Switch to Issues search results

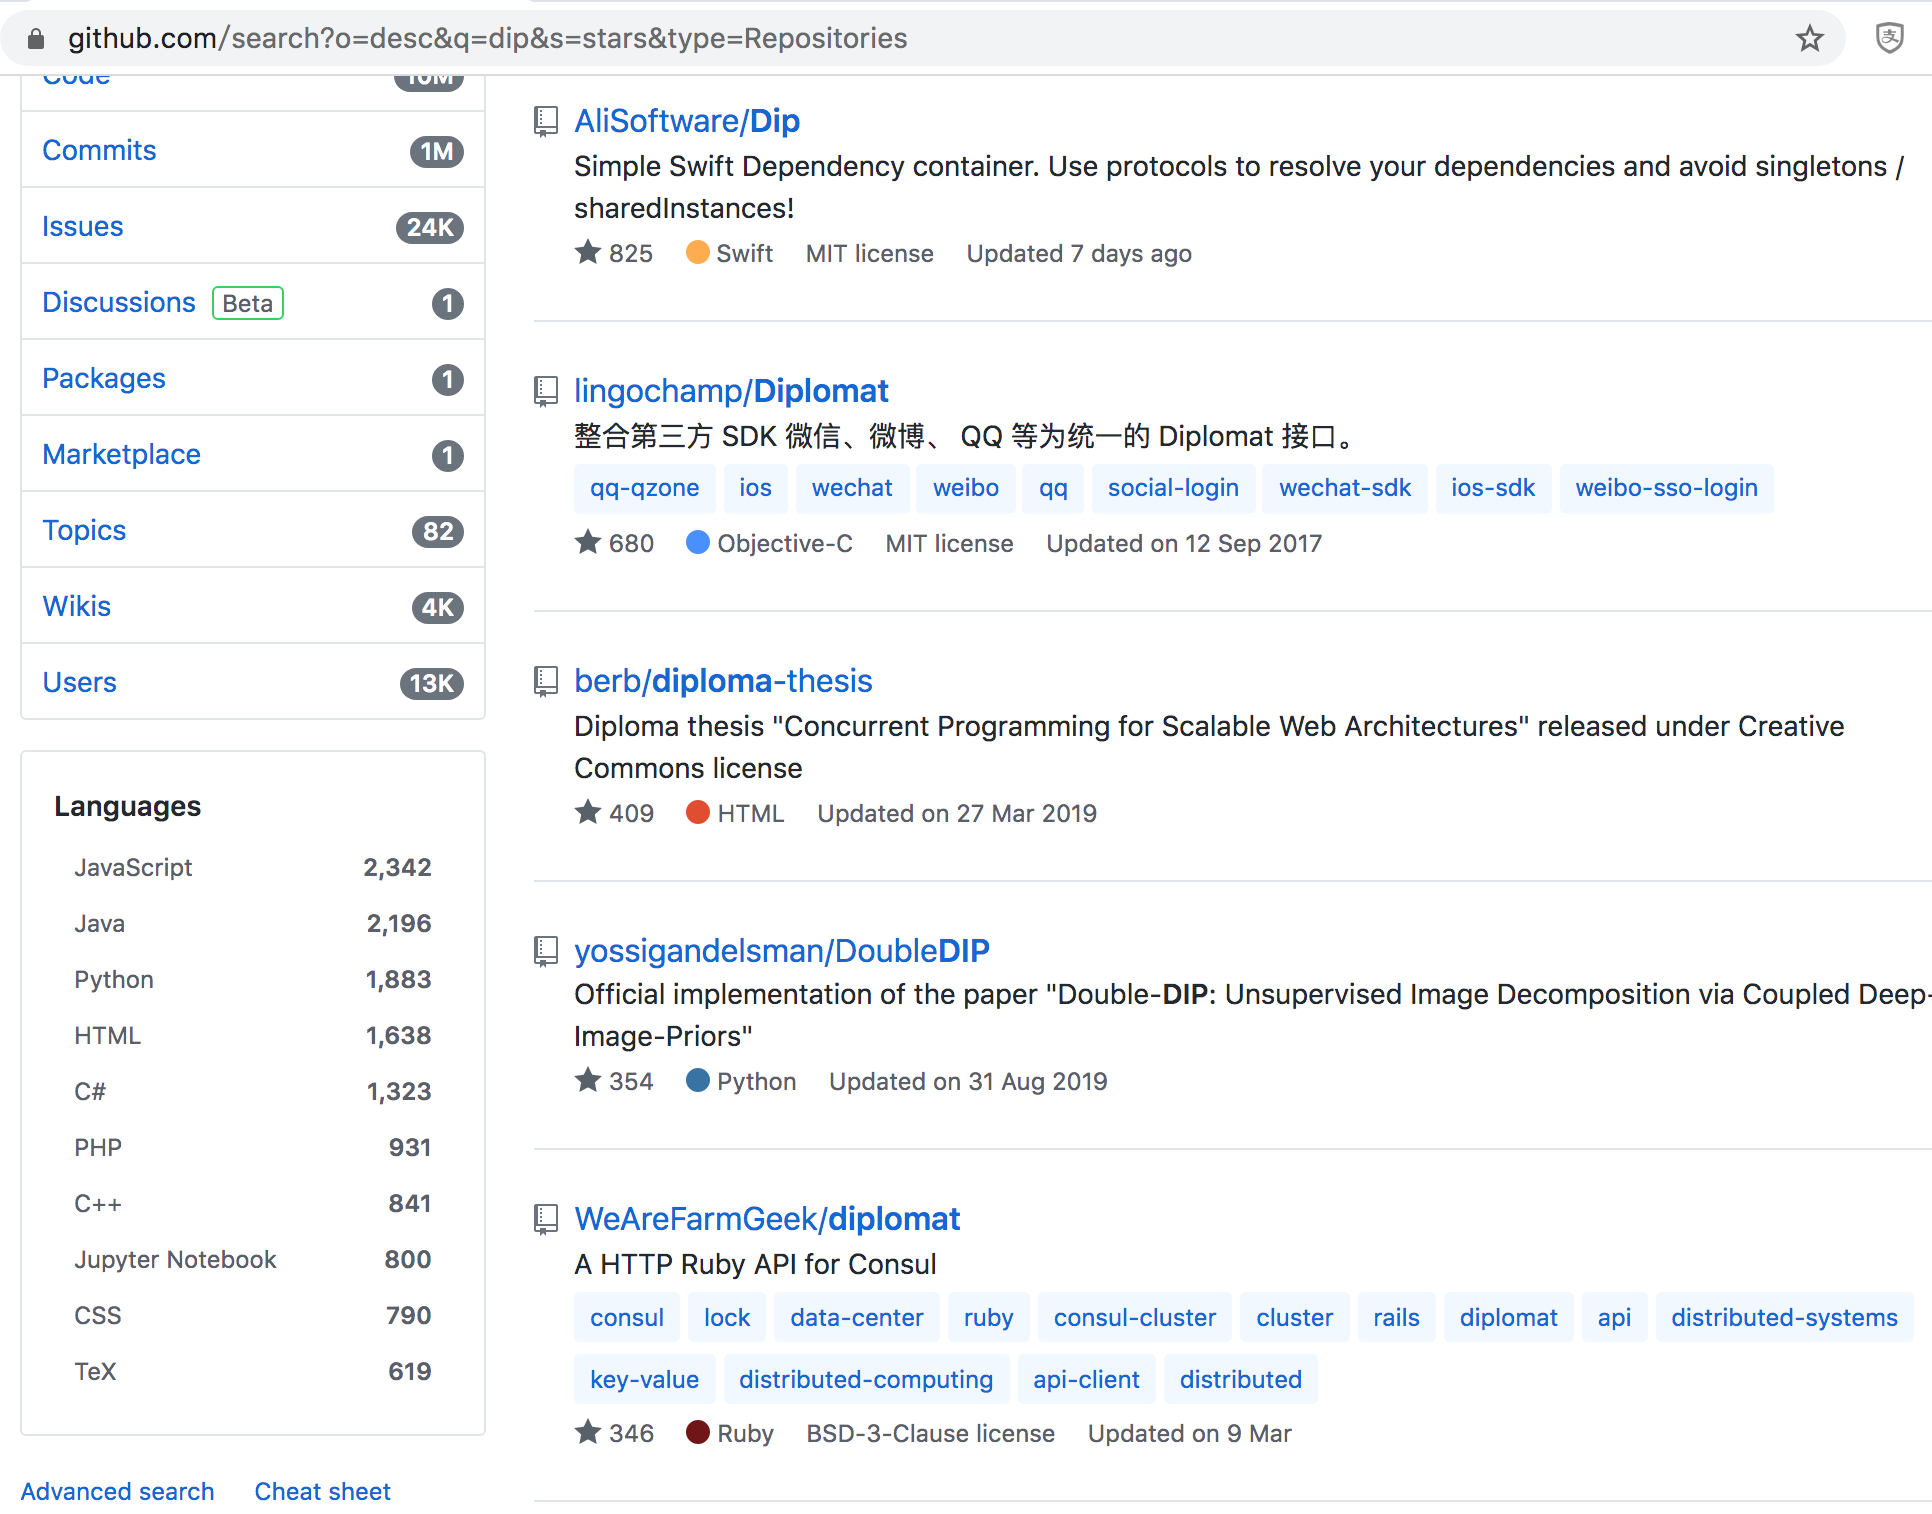pos(82,226)
